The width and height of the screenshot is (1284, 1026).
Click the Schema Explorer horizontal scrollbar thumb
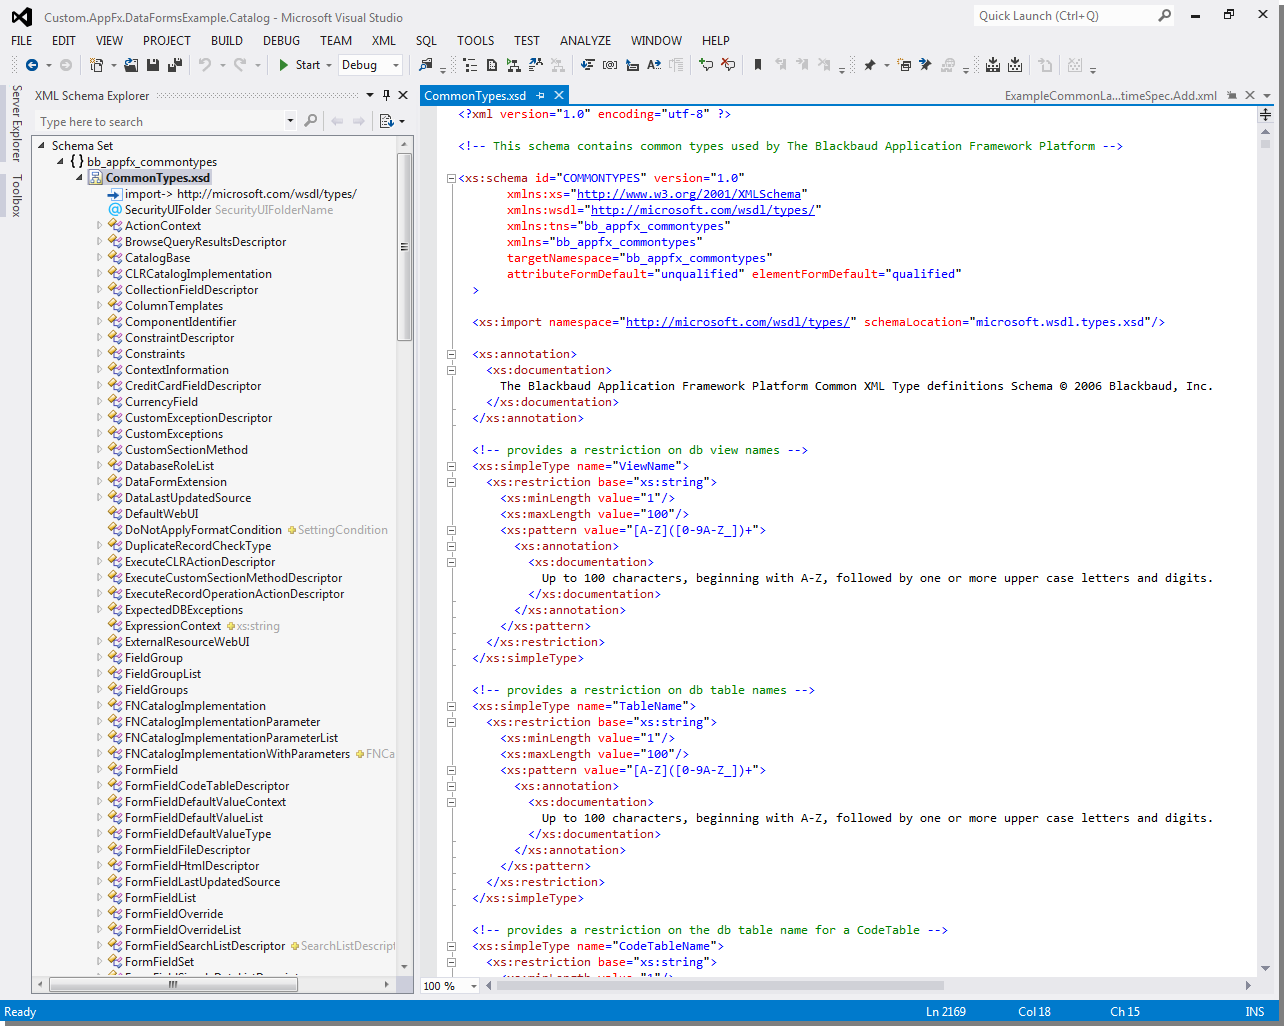[174, 985]
